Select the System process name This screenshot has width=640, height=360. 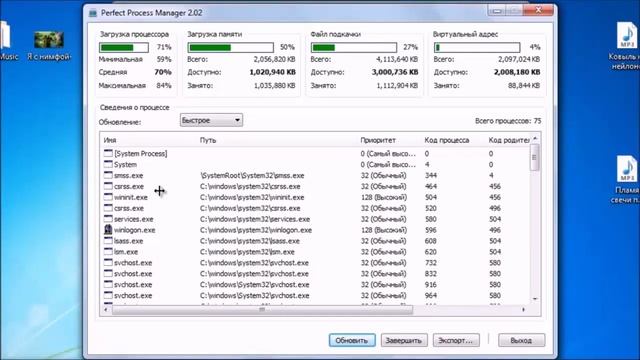pos(125,164)
